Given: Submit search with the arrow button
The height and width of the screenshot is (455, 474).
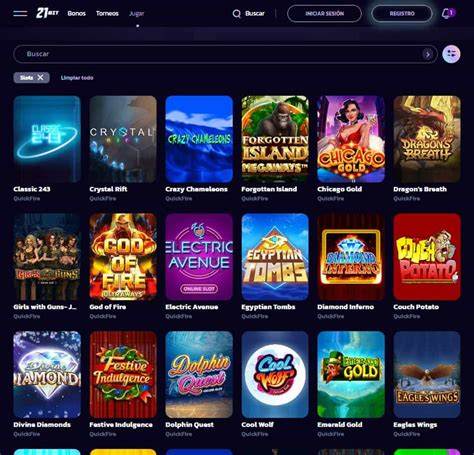Looking at the screenshot, I should pos(427,54).
